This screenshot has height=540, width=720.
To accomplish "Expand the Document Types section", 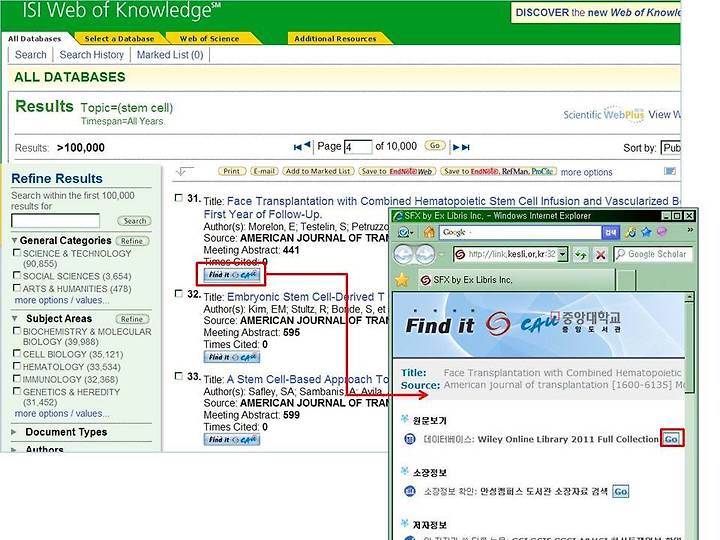I will pos(14,432).
